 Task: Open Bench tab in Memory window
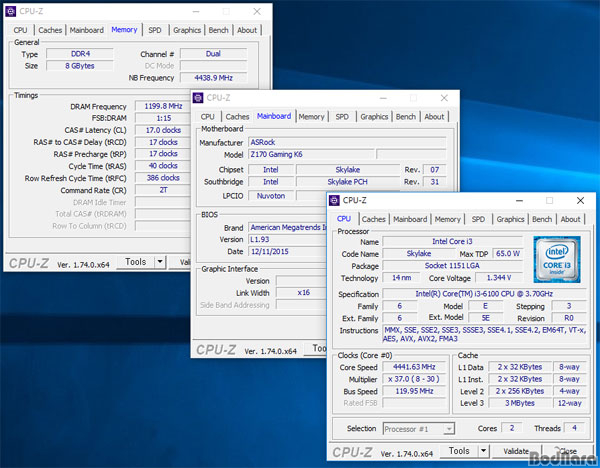tap(218, 30)
